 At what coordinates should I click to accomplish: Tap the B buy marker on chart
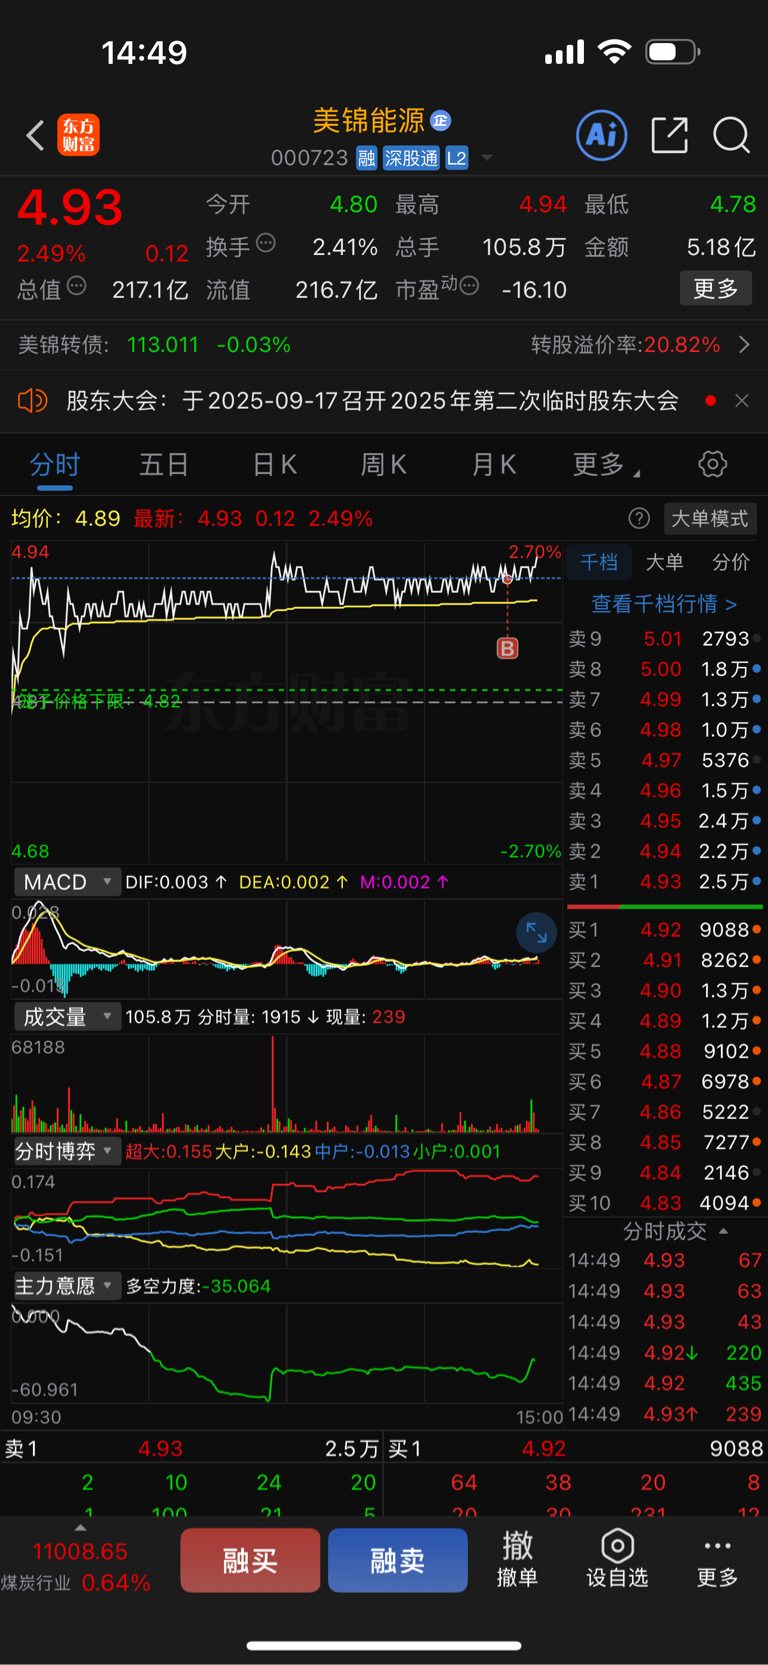point(507,648)
